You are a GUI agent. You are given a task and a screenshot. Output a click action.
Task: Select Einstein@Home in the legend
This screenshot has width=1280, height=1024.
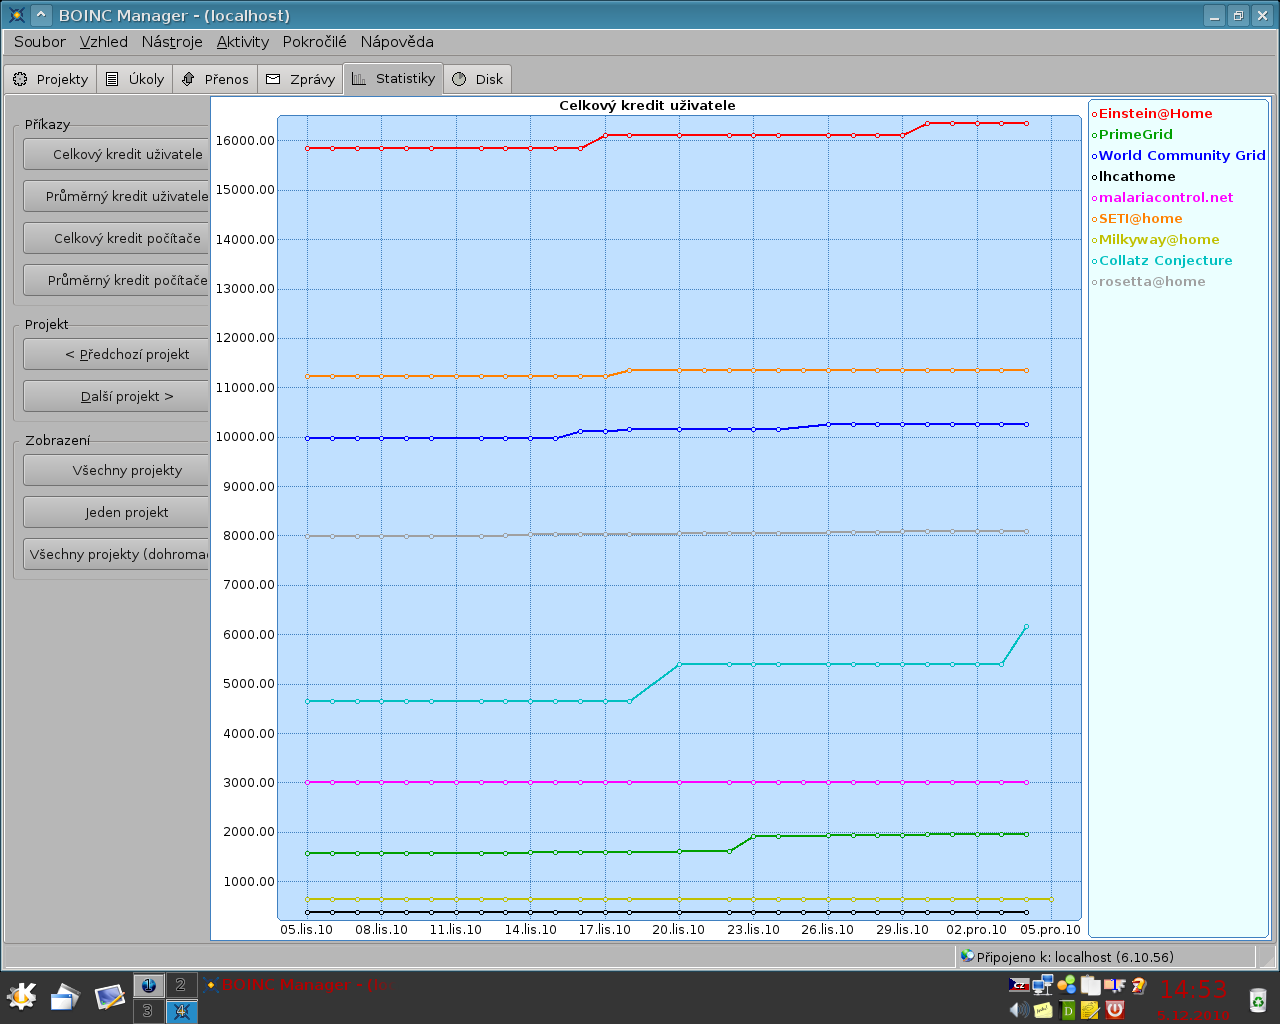(x=1152, y=114)
